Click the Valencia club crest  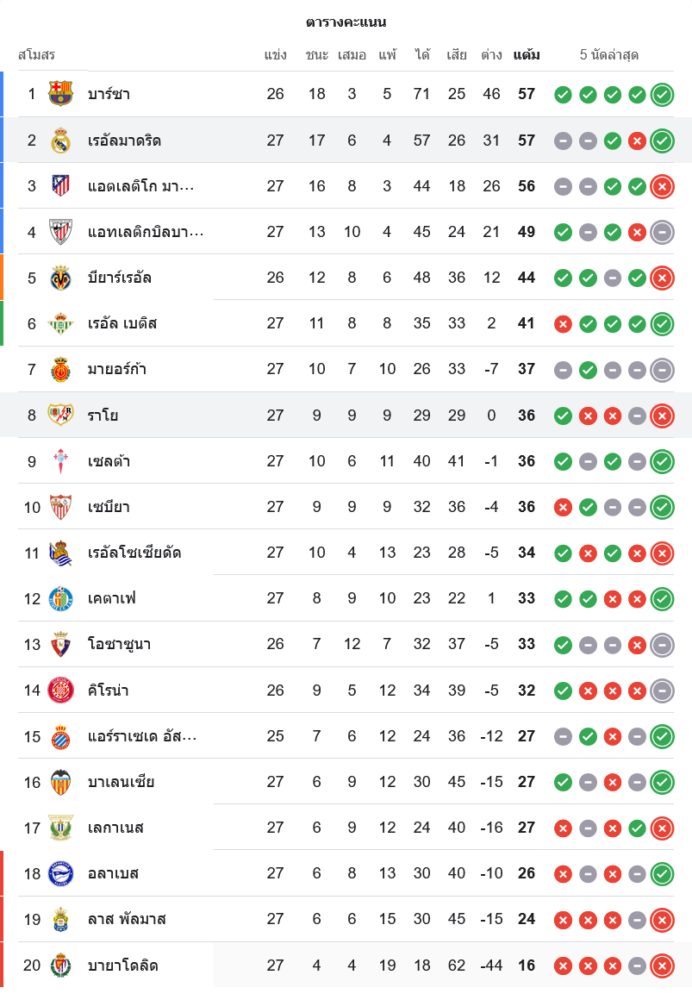pos(61,782)
